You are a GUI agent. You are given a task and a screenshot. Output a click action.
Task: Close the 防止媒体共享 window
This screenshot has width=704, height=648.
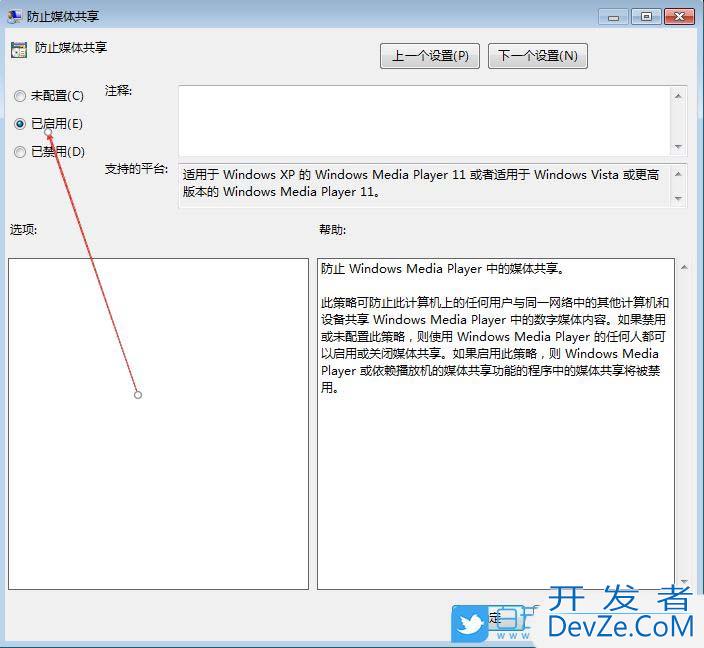point(679,17)
